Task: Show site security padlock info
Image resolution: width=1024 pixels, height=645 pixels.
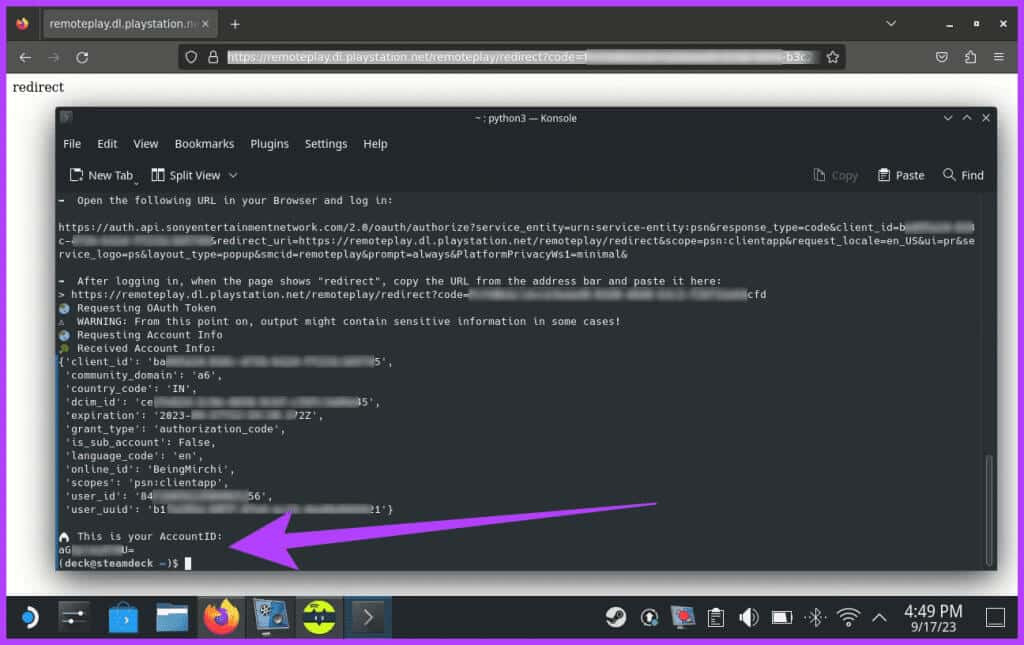Action: [x=213, y=57]
